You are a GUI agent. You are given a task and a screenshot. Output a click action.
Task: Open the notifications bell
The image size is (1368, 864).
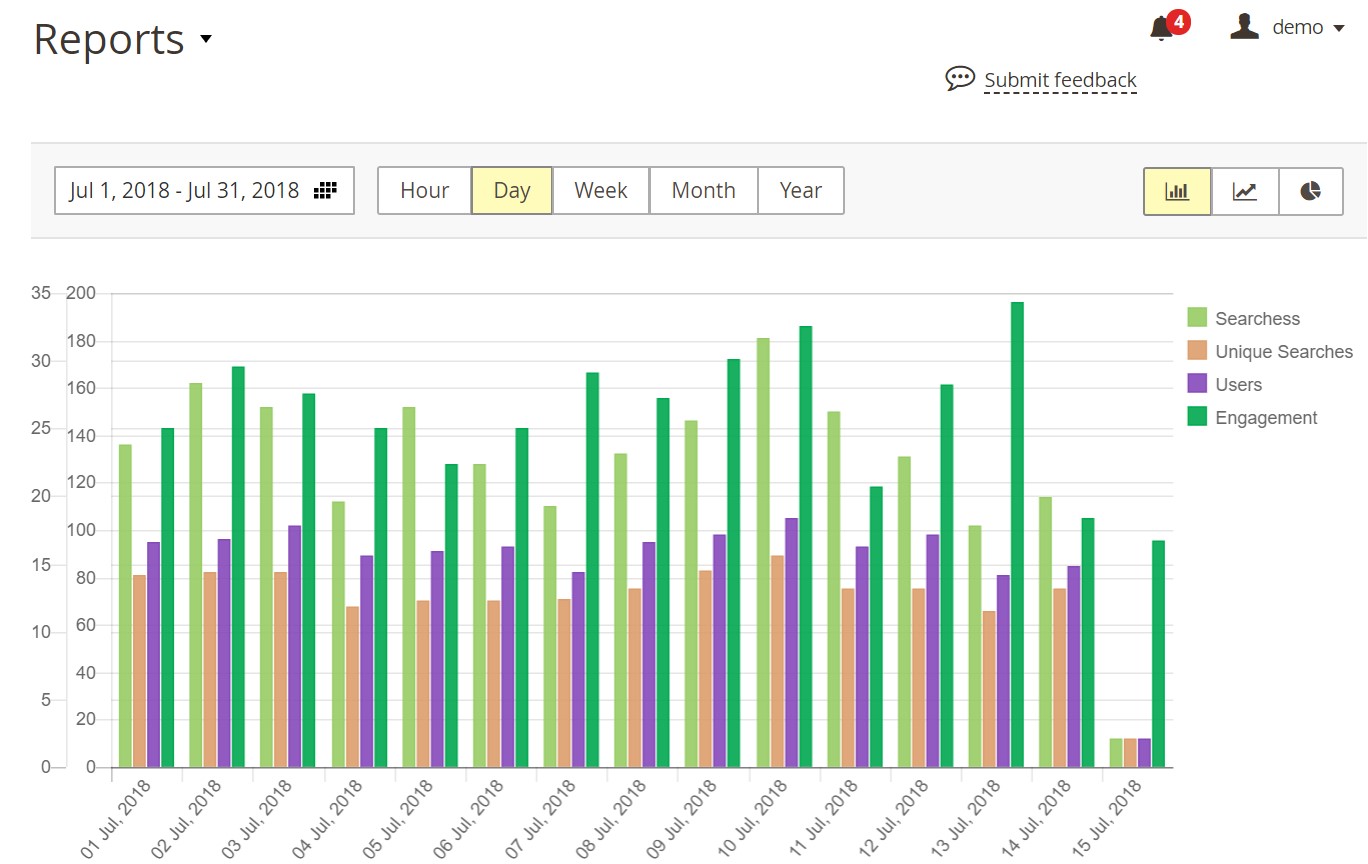(x=1161, y=29)
